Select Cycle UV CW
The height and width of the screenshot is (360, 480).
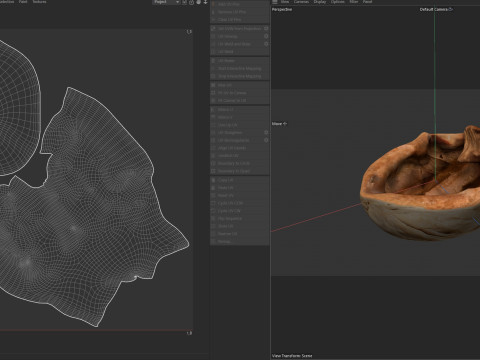(239, 211)
